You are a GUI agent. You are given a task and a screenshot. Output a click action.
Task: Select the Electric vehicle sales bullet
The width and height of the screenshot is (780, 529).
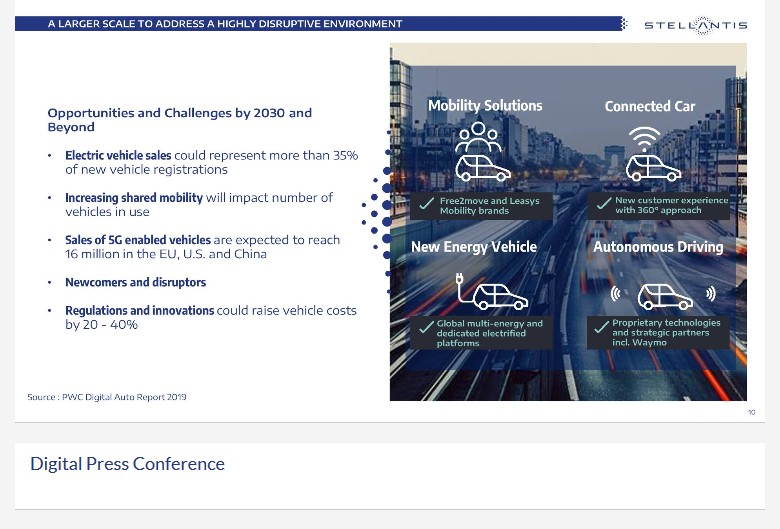(x=211, y=162)
